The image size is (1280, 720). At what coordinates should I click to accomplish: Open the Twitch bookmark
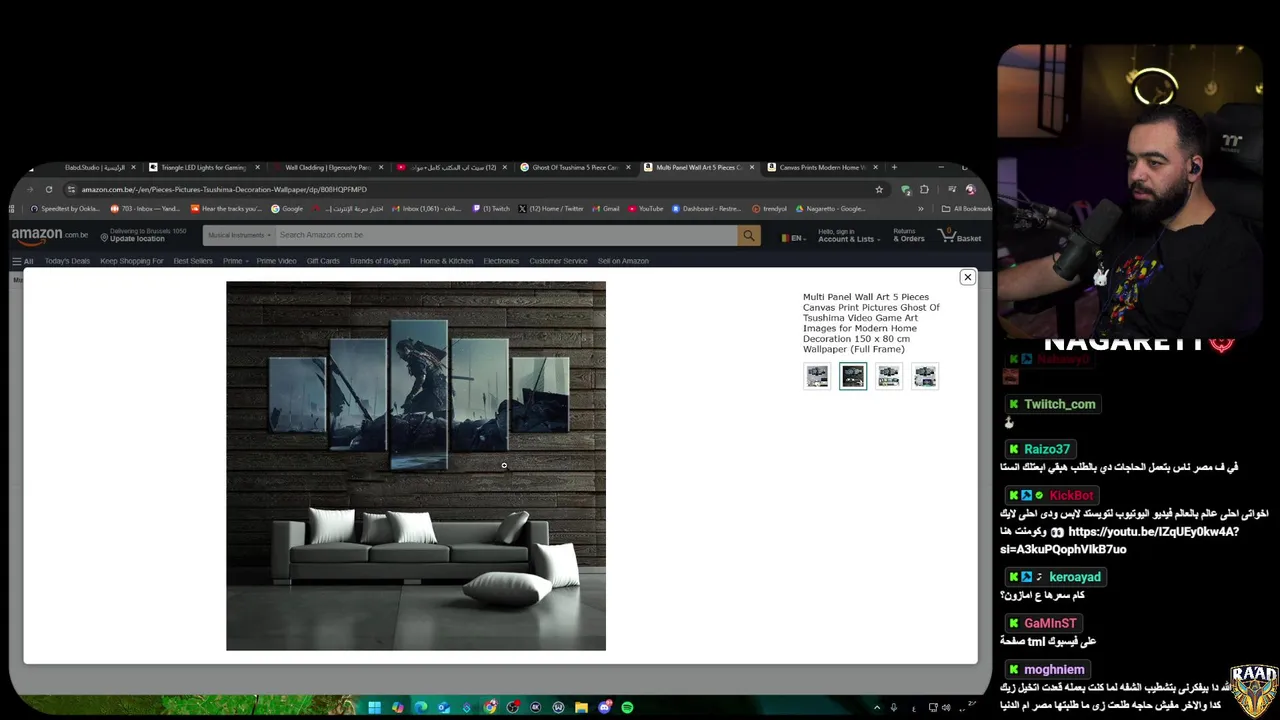[491, 209]
